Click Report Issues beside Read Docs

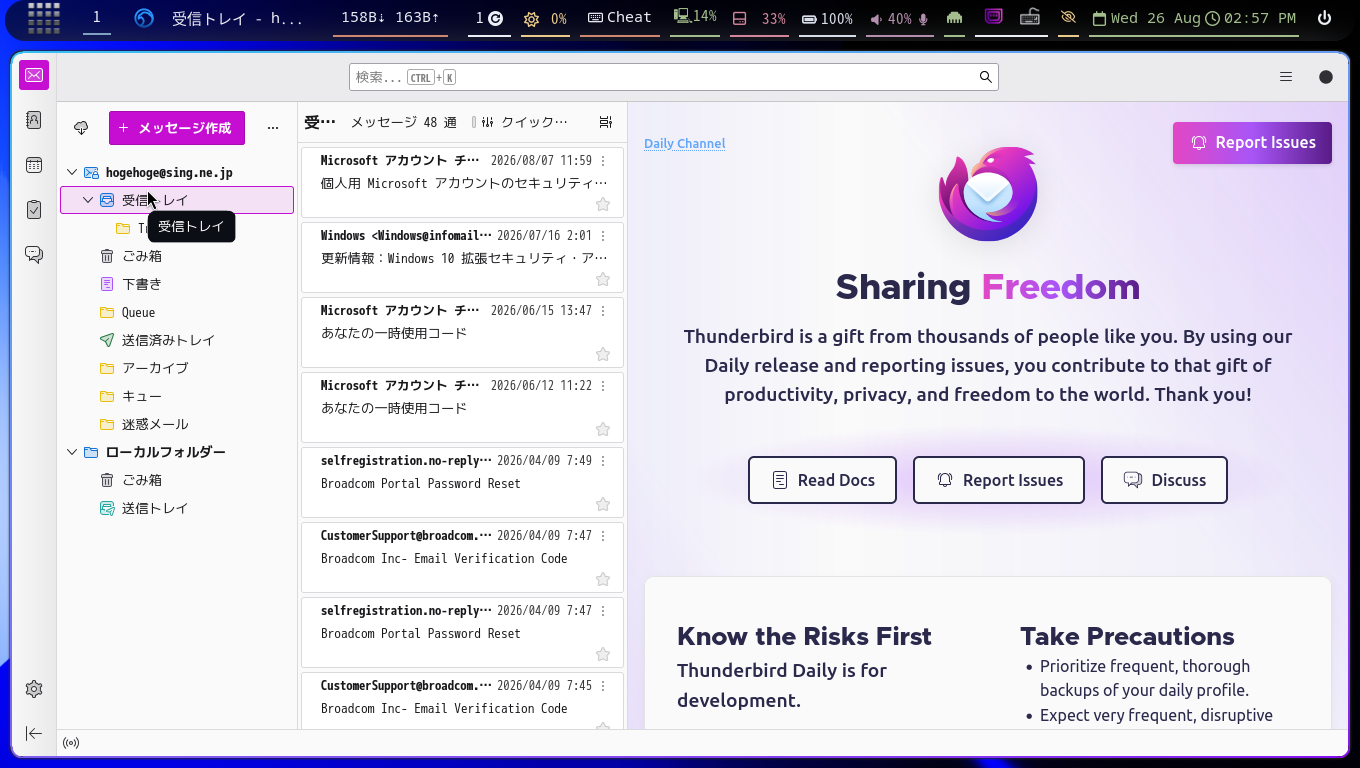pos(999,480)
